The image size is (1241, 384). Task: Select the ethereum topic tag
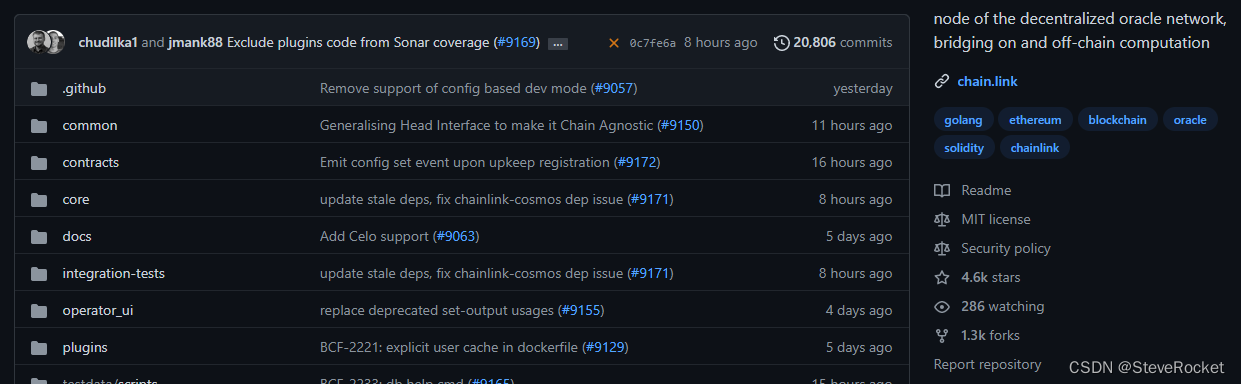[x=1035, y=120]
